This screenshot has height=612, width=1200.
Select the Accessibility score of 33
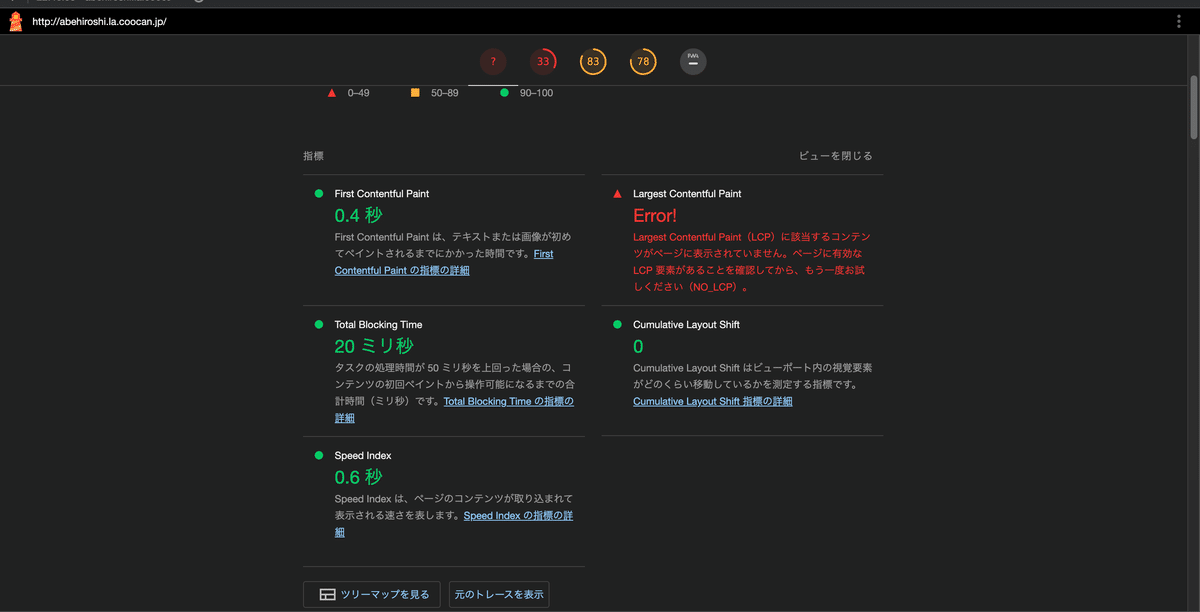543,61
